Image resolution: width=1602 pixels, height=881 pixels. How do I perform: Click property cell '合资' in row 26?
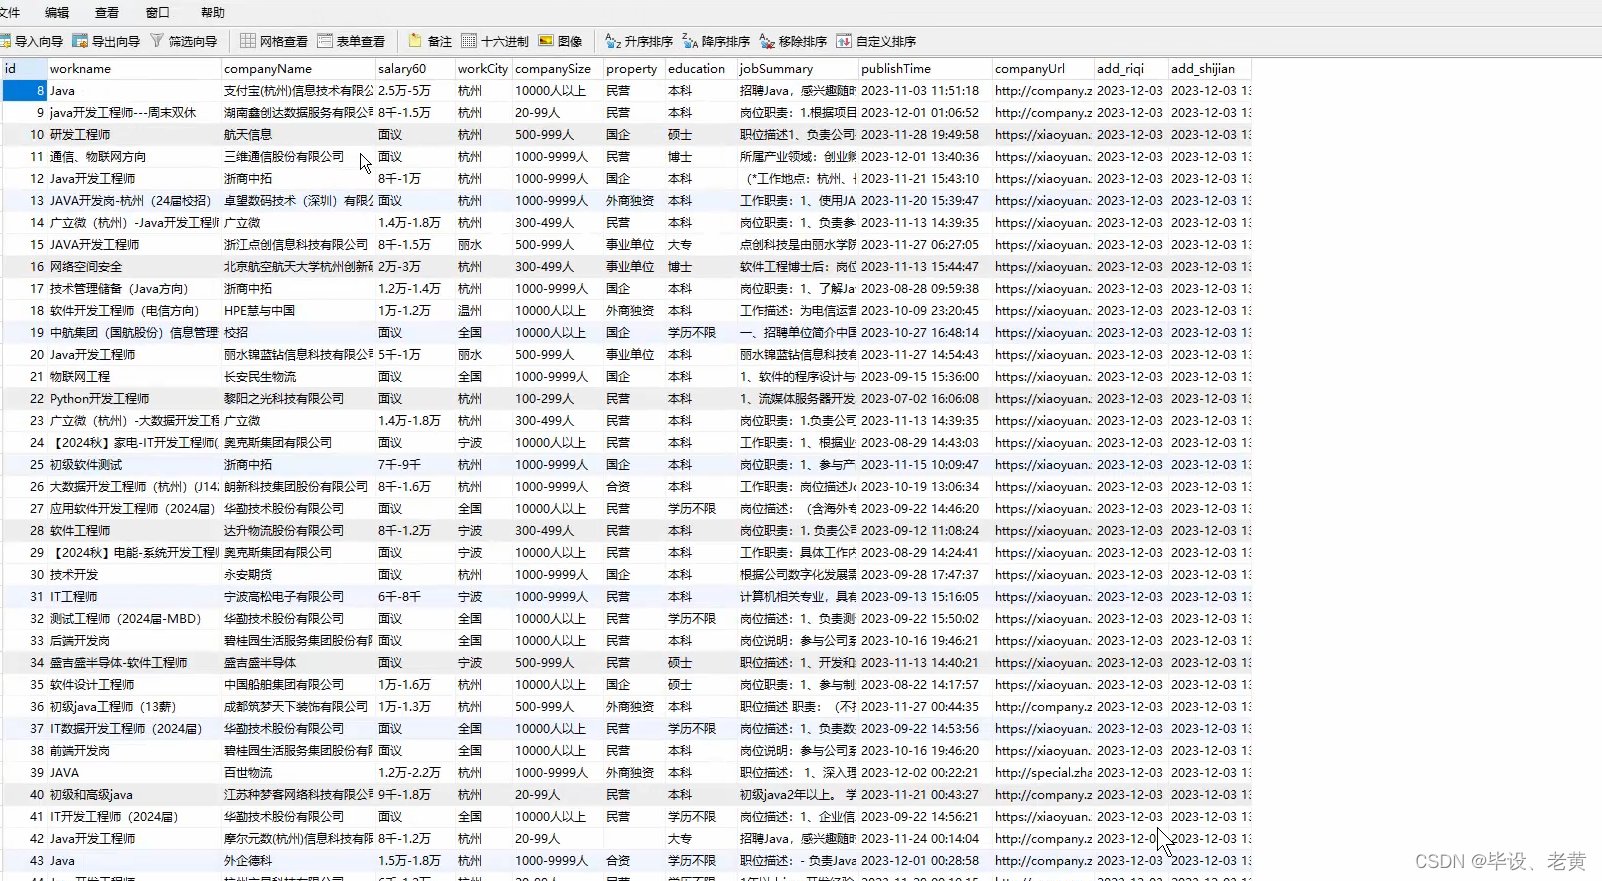point(634,487)
